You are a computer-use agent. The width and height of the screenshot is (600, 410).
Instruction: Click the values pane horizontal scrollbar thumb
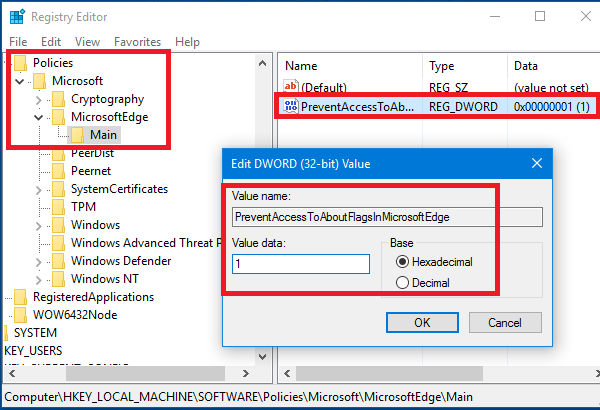point(389,373)
